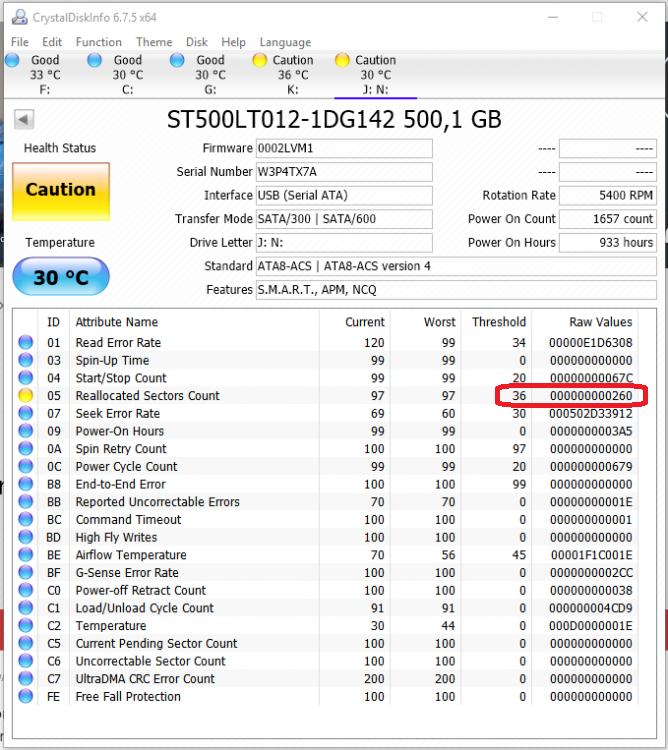
Task: Click the status orb of Power Cycle Count
Action: click(26, 466)
